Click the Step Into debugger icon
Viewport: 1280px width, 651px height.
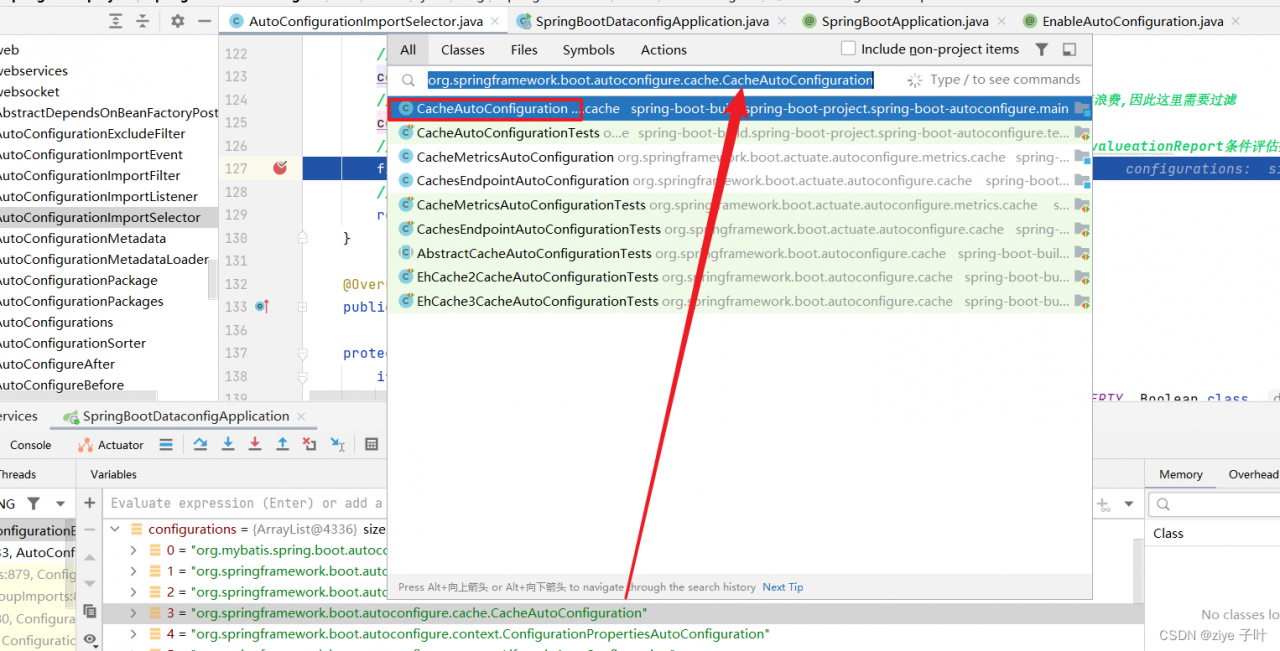[x=228, y=444]
